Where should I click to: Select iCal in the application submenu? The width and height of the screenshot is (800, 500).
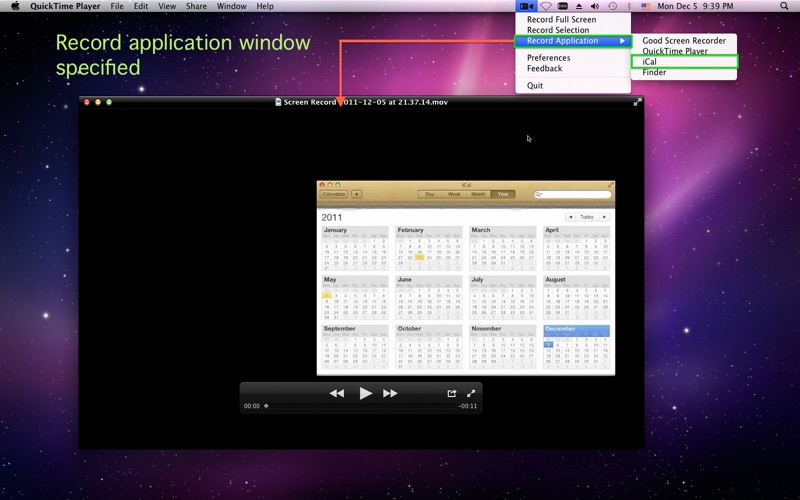click(x=684, y=62)
